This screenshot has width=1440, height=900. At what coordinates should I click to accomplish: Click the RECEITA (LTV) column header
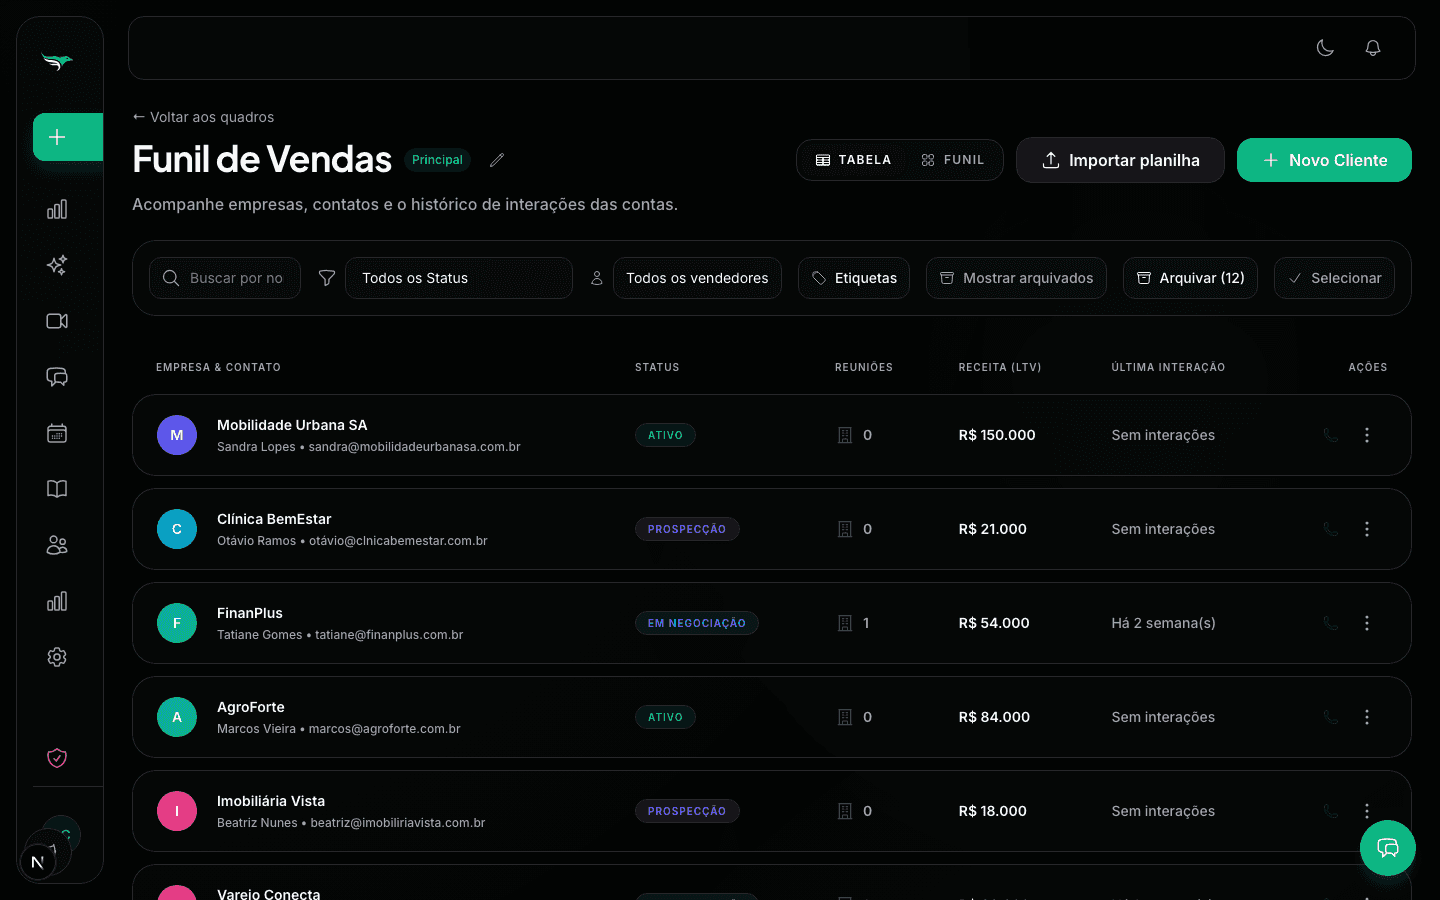pos(1000,367)
